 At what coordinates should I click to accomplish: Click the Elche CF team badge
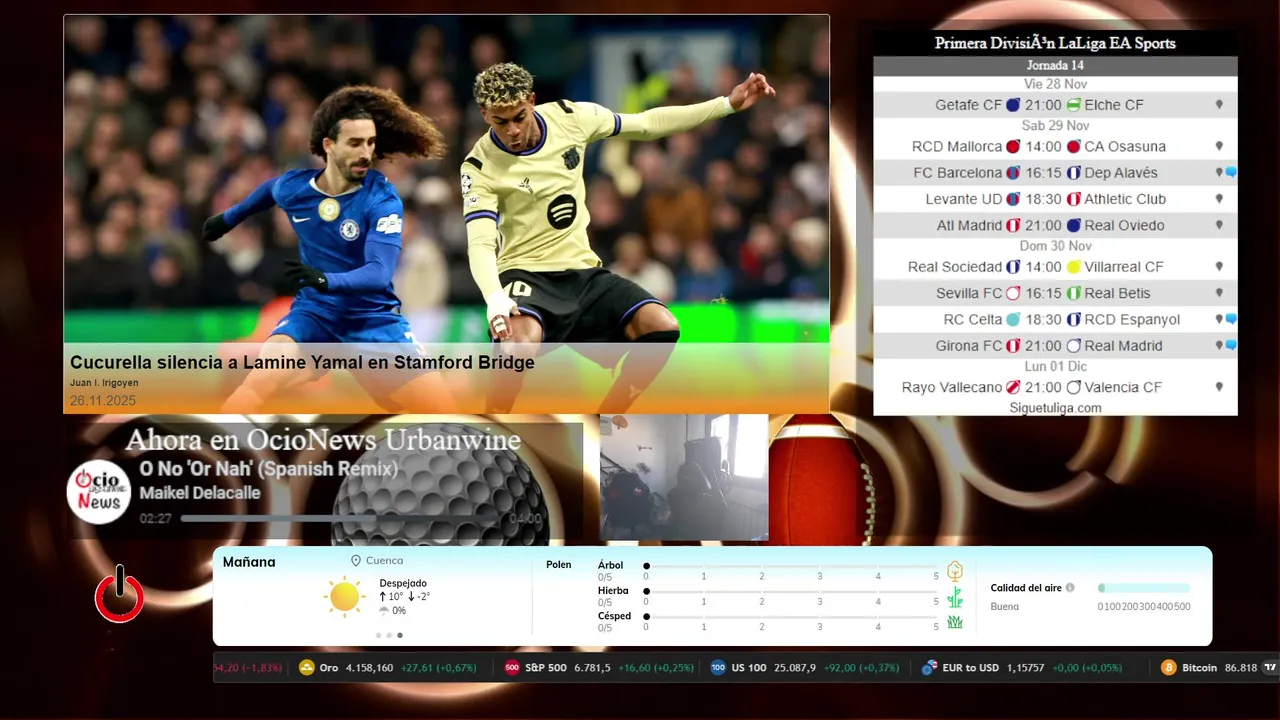coord(1073,105)
